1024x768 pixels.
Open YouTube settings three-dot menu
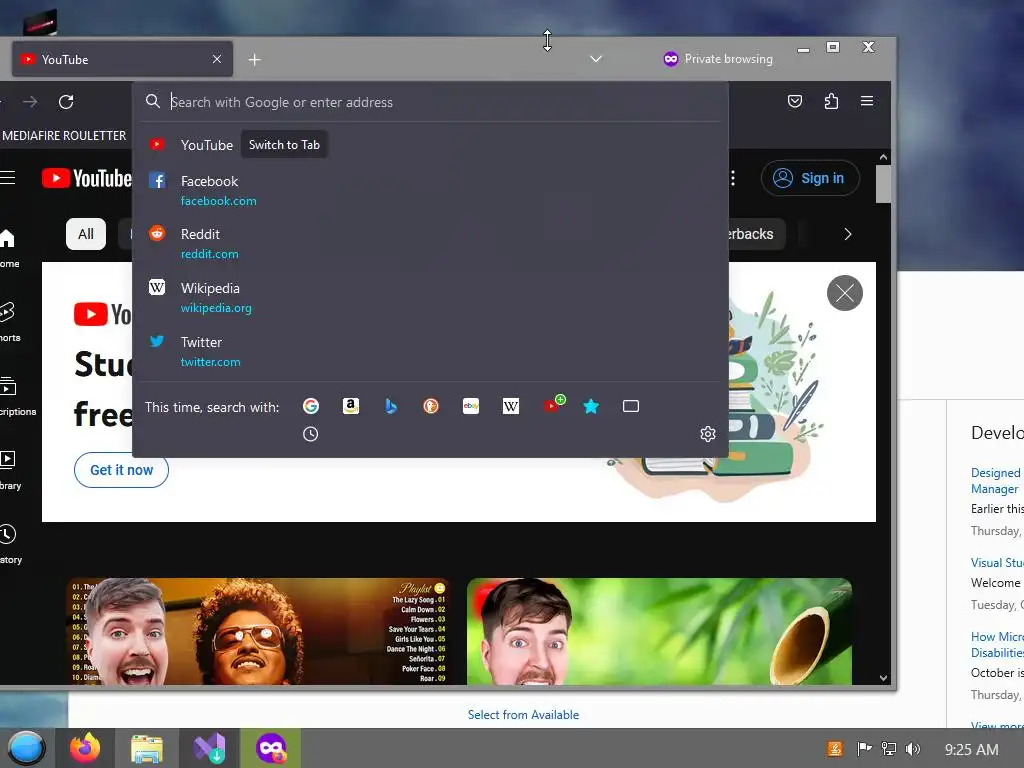tap(733, 178)
